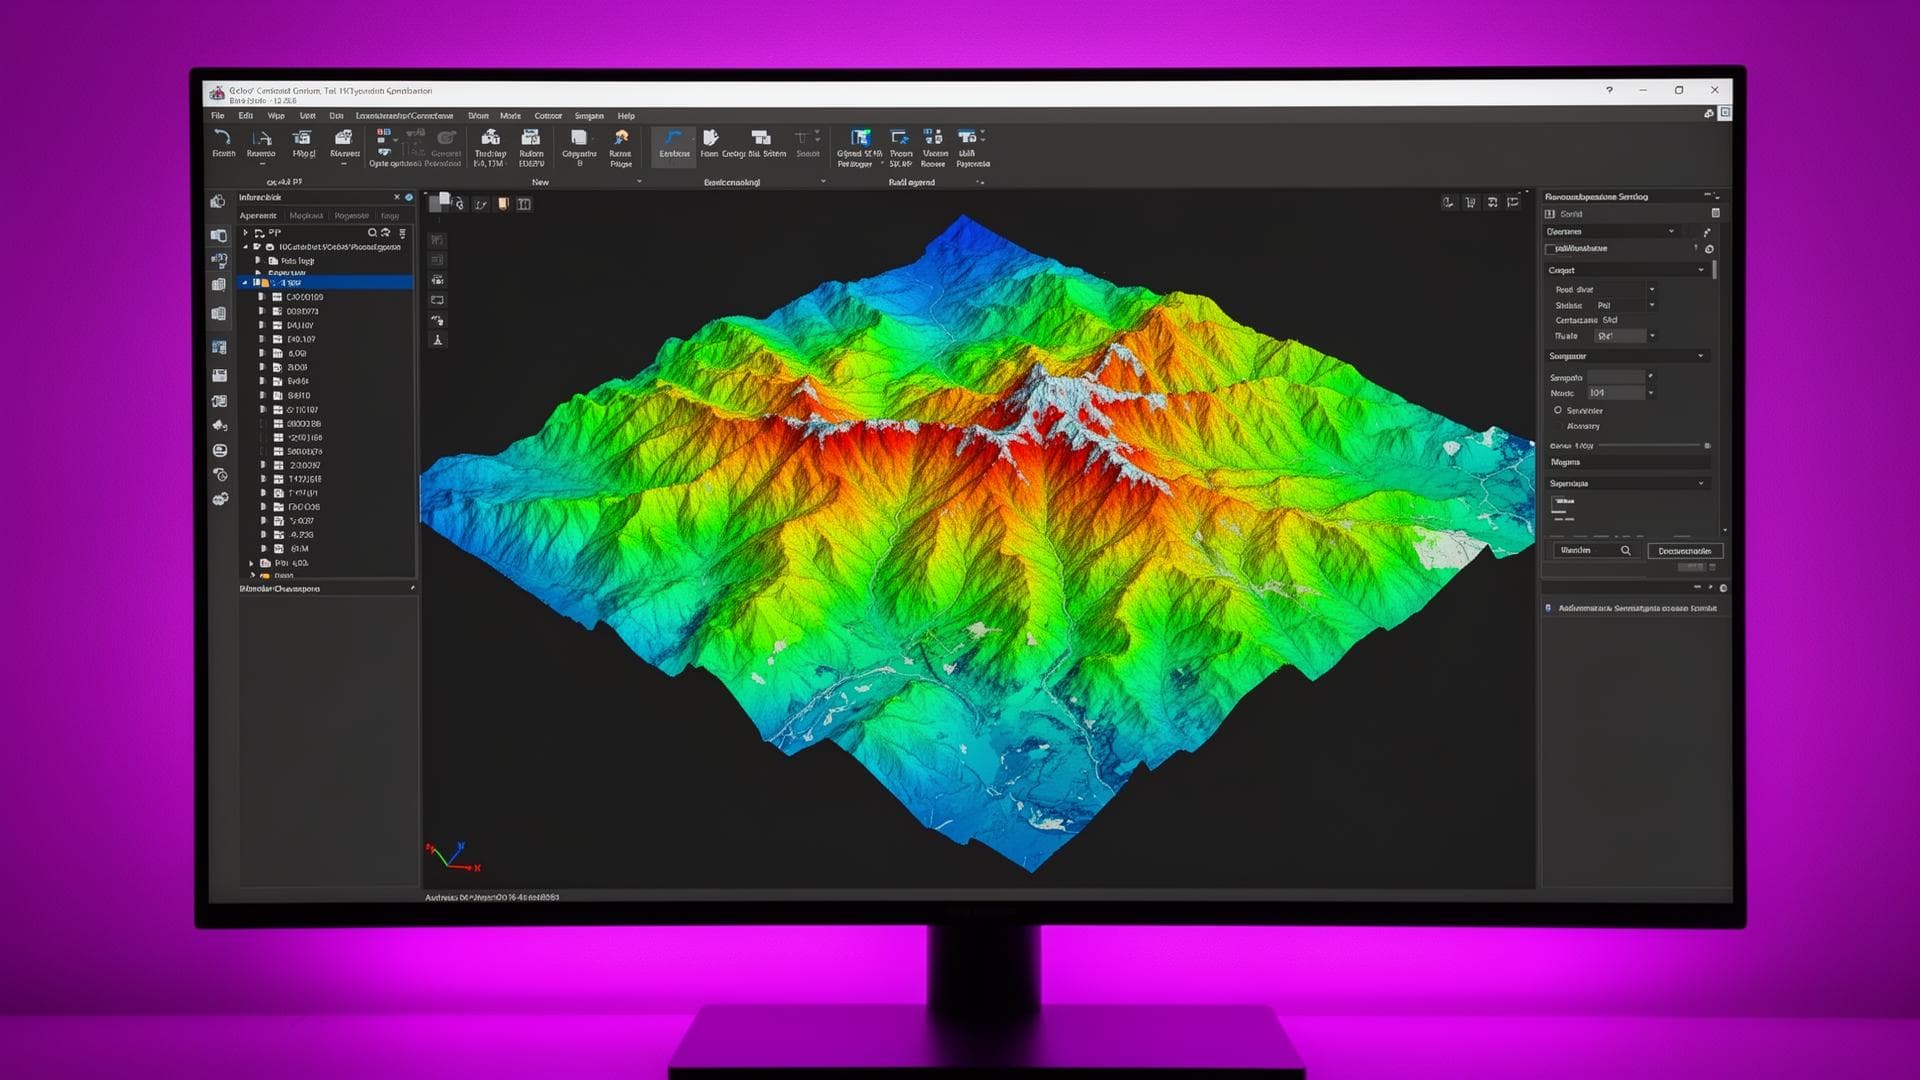Select the first radio button in the Sampler section

click(1558, 410)
